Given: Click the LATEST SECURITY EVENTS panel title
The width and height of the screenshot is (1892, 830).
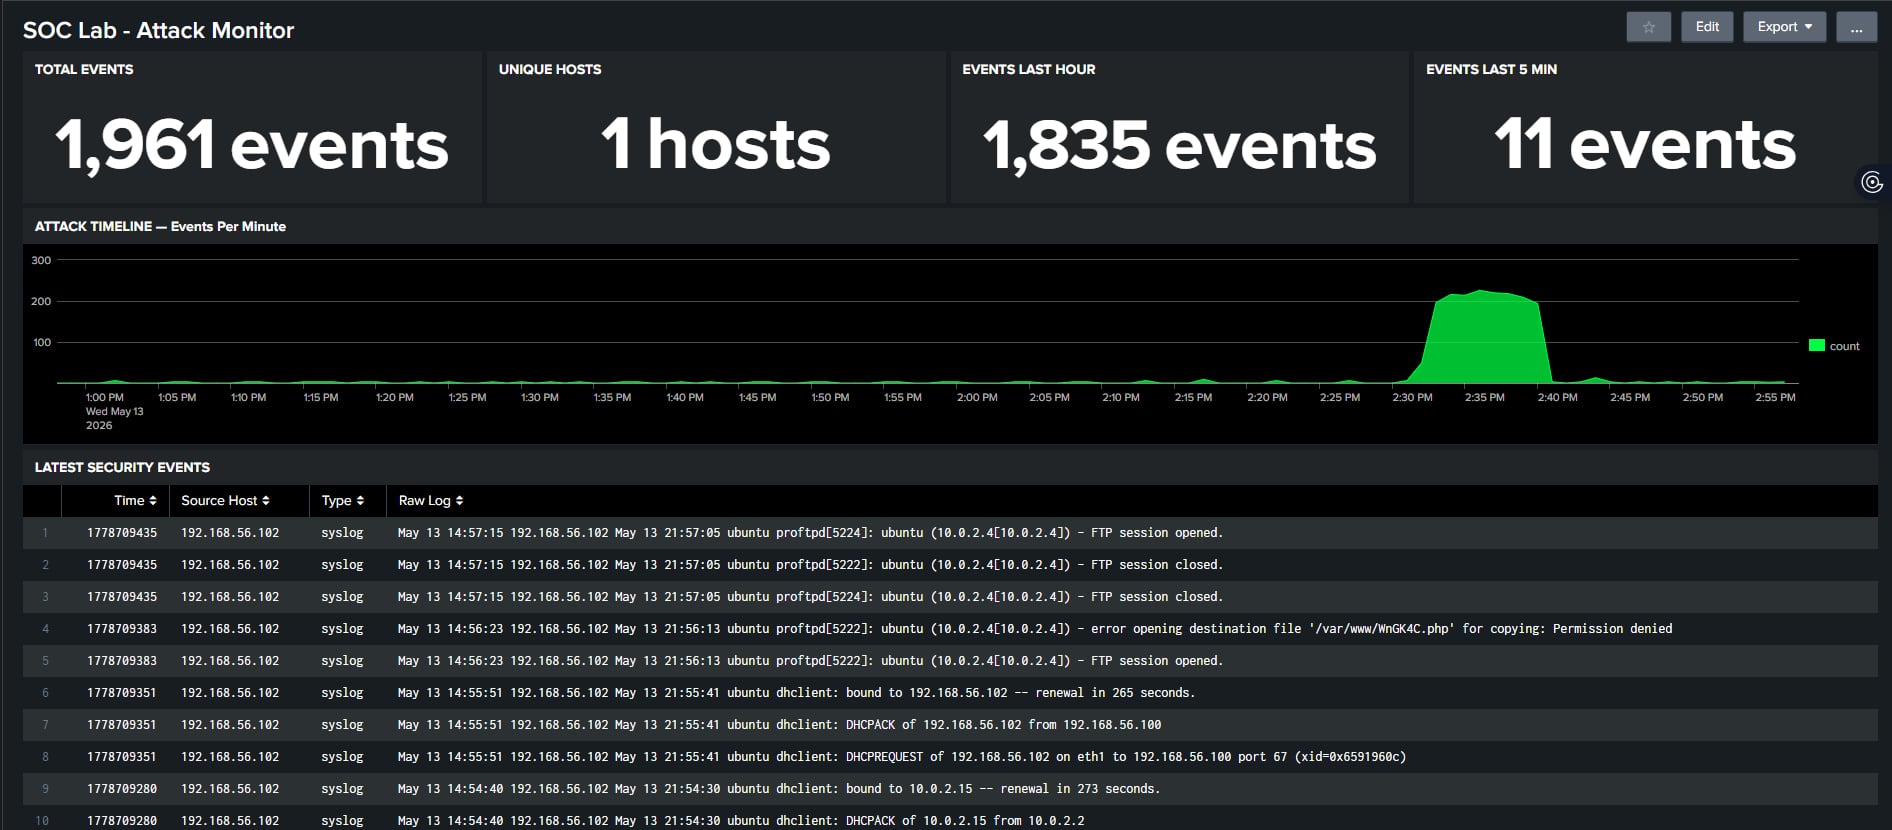Looking at the screenshot, I should click(122, 467).
